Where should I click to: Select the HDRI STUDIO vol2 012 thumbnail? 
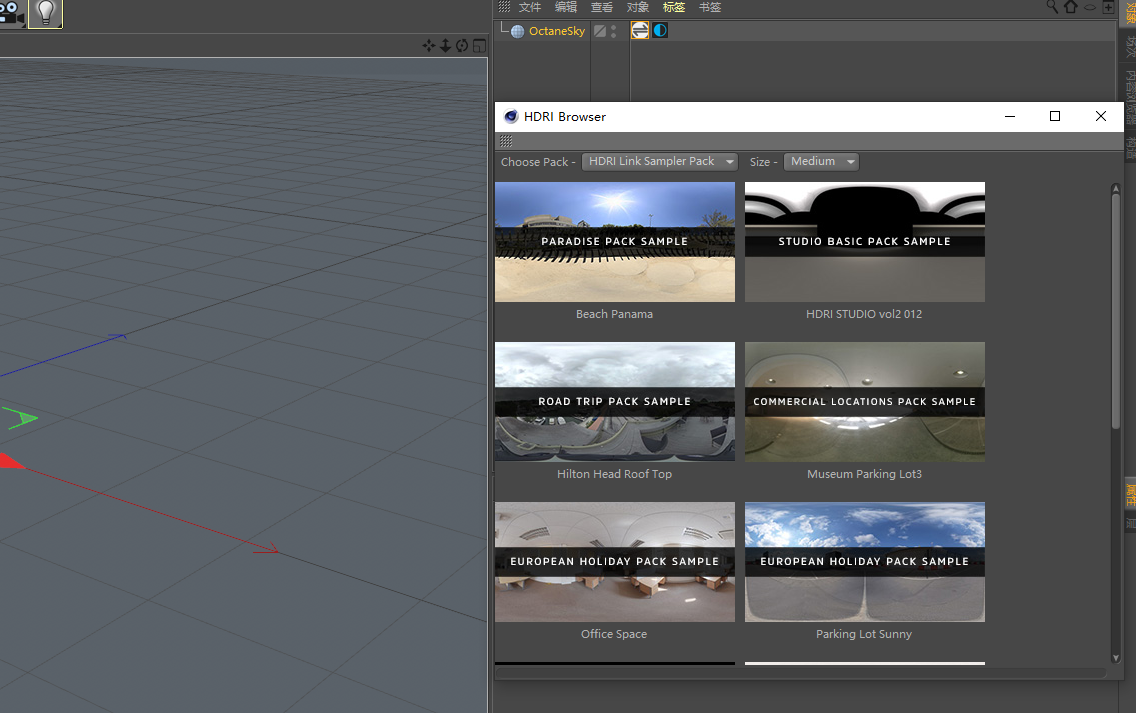click(x=865, y=242)
